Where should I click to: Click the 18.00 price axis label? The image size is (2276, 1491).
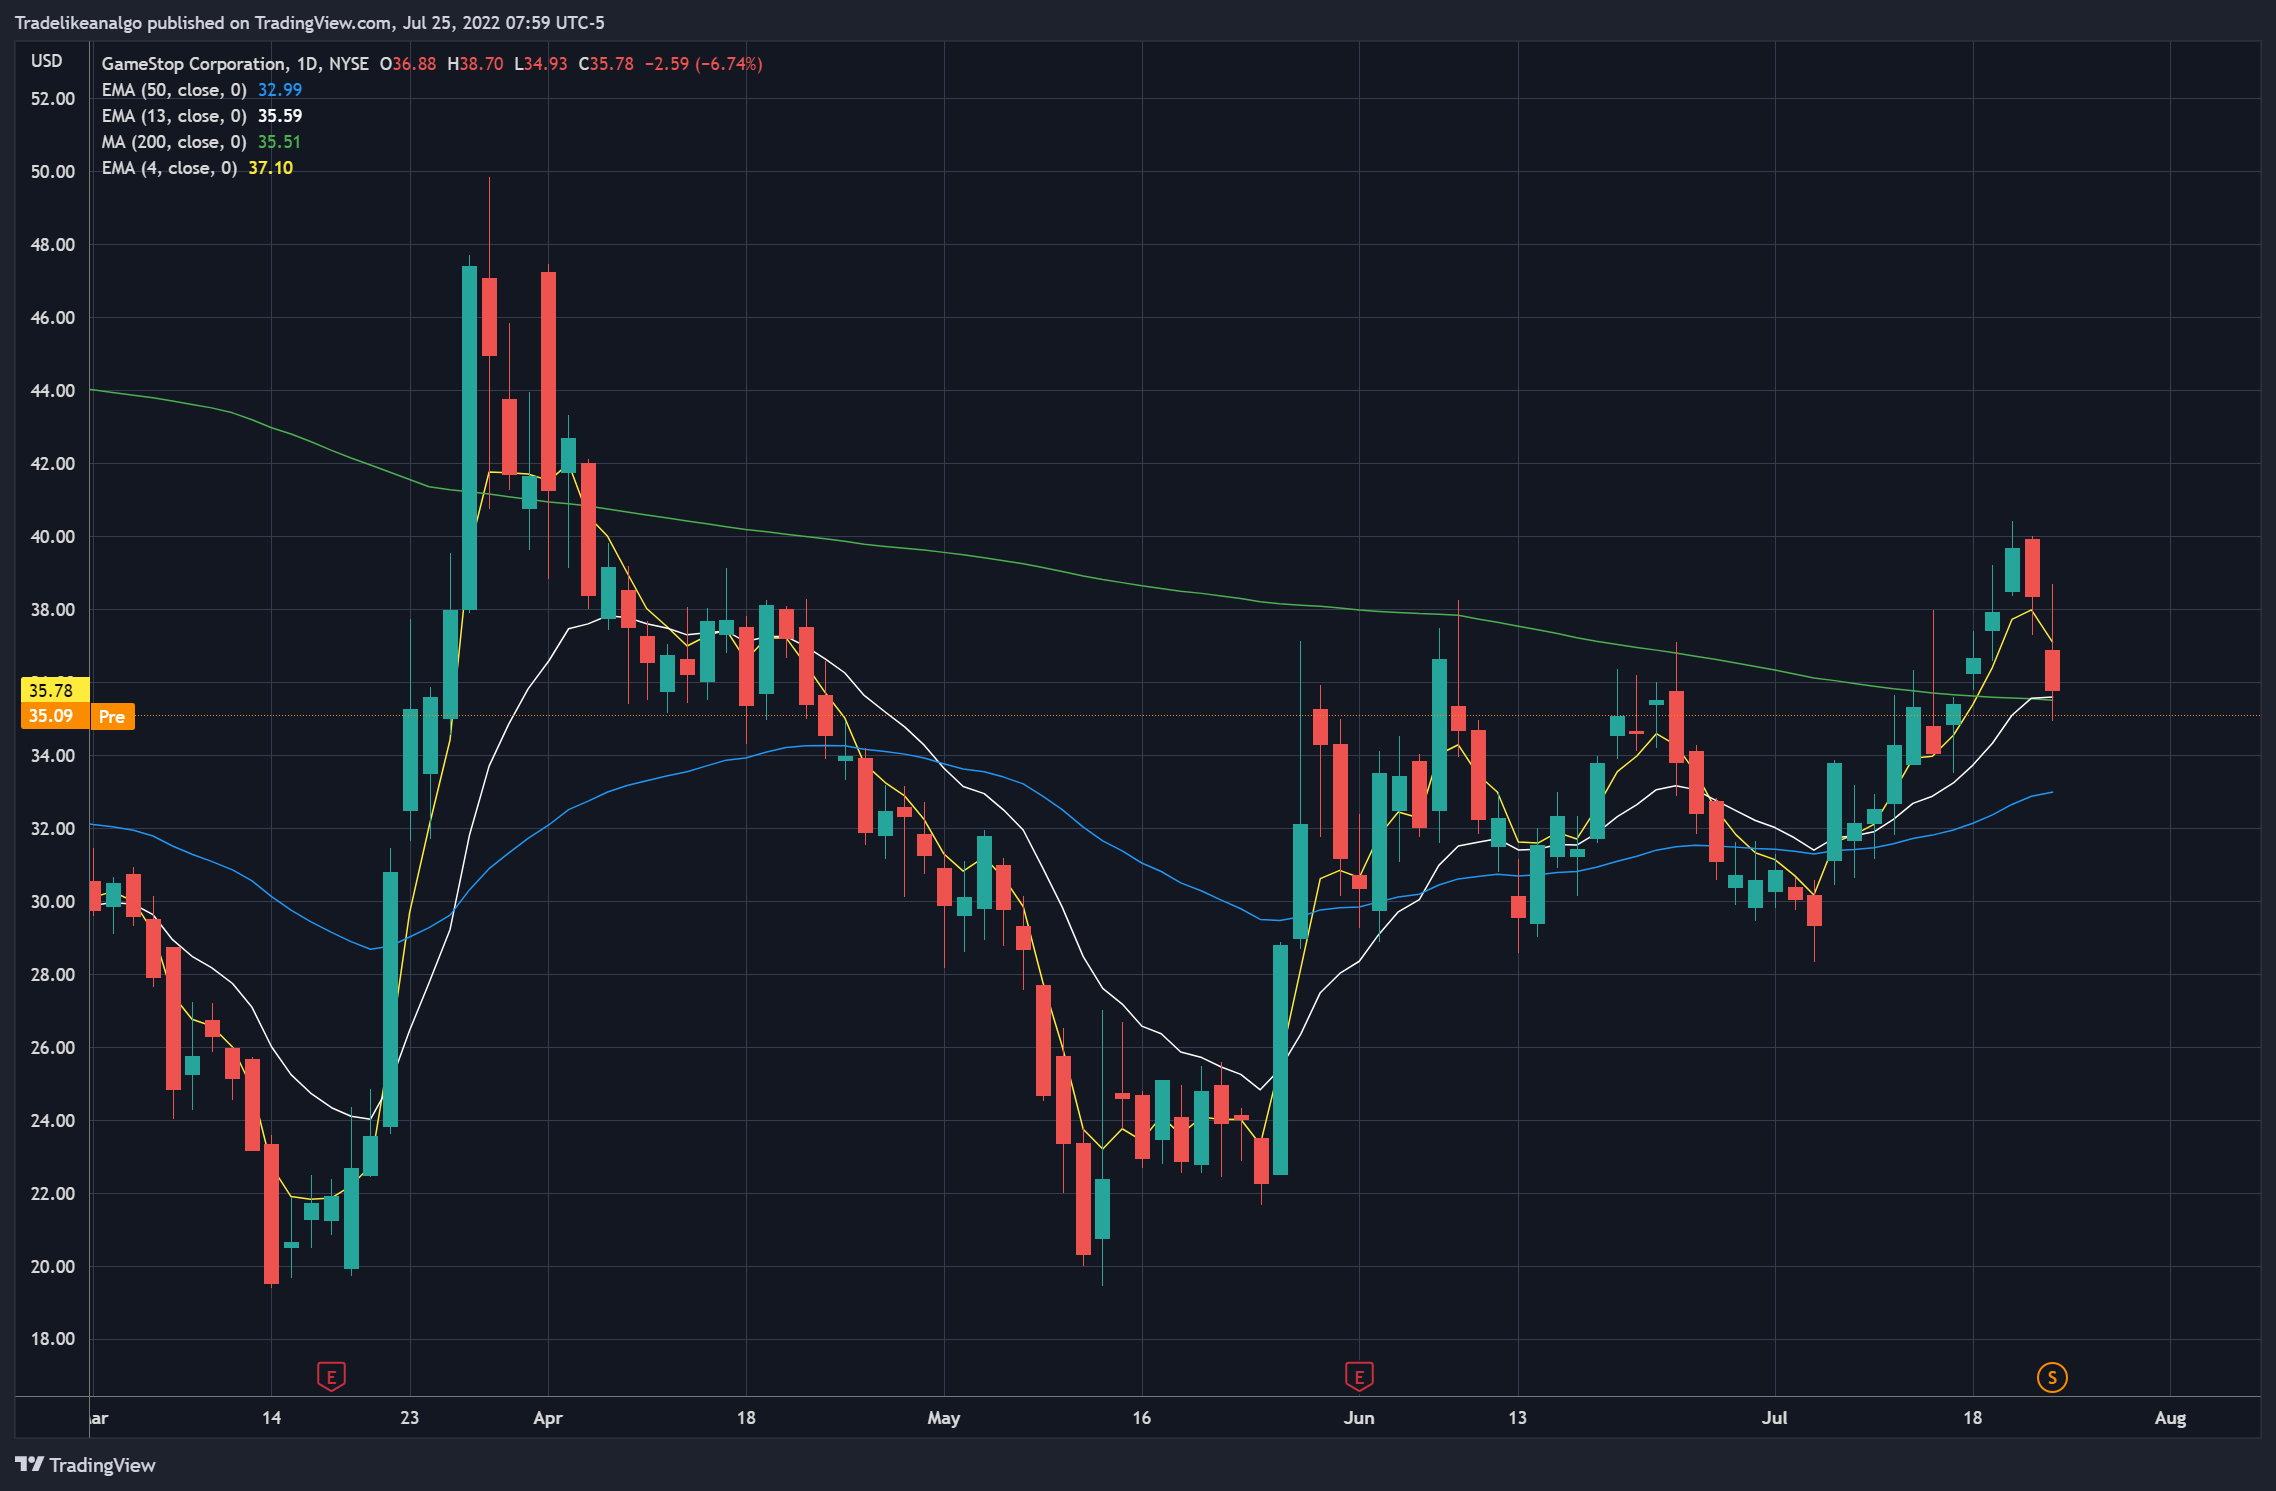tap(53, 1339)
